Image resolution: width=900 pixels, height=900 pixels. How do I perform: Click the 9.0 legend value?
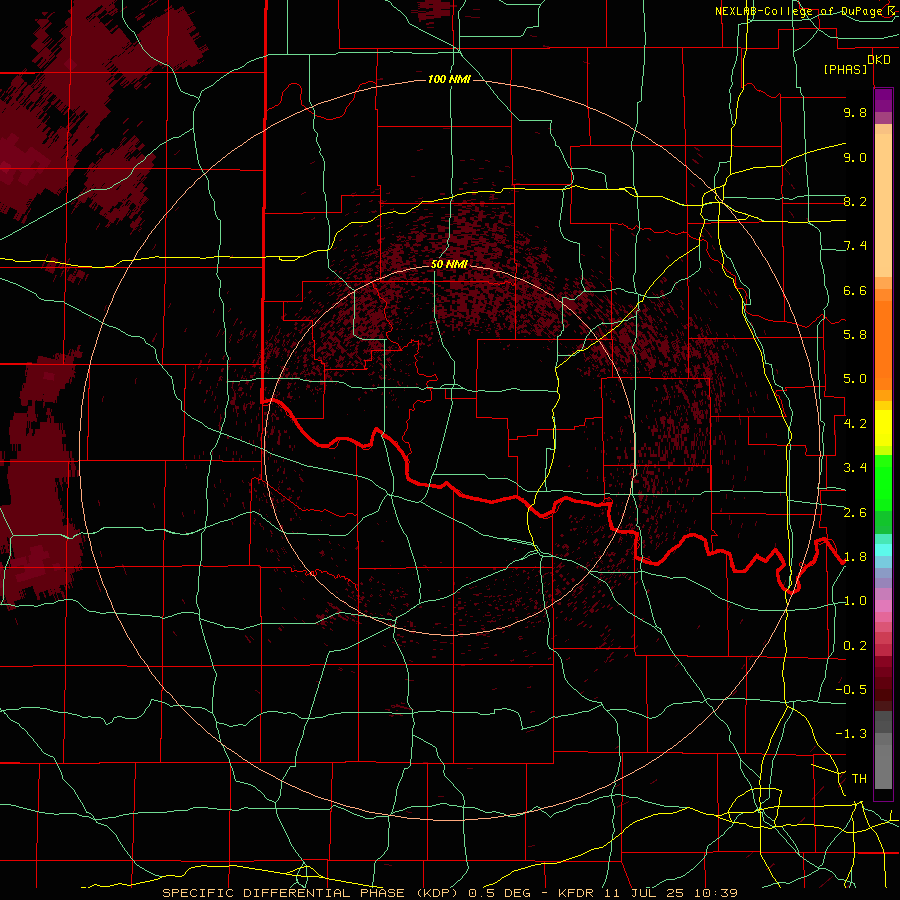(x=855, y=157)
